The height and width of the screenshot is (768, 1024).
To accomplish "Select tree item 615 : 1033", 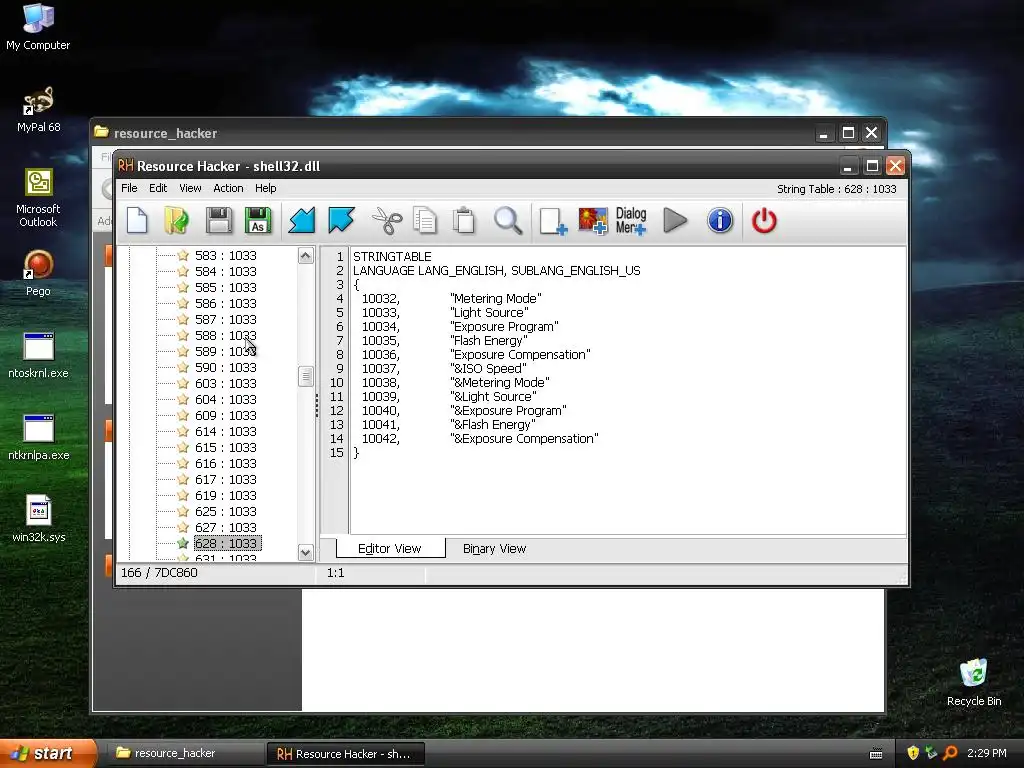I will click(x=225, y=447).
